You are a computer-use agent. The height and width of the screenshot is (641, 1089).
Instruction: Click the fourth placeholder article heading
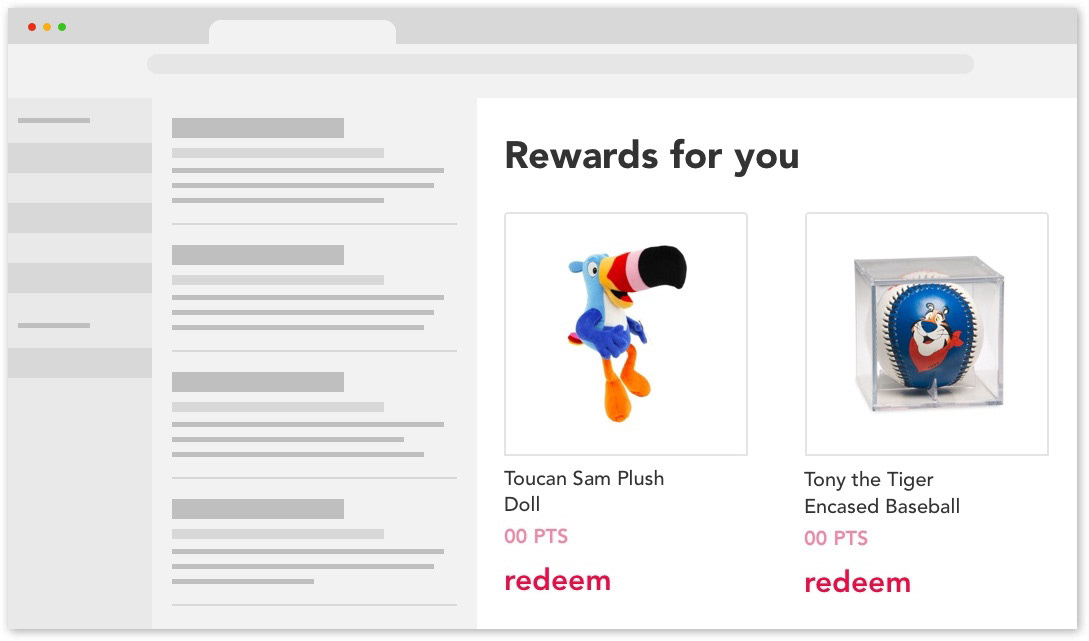258,509
